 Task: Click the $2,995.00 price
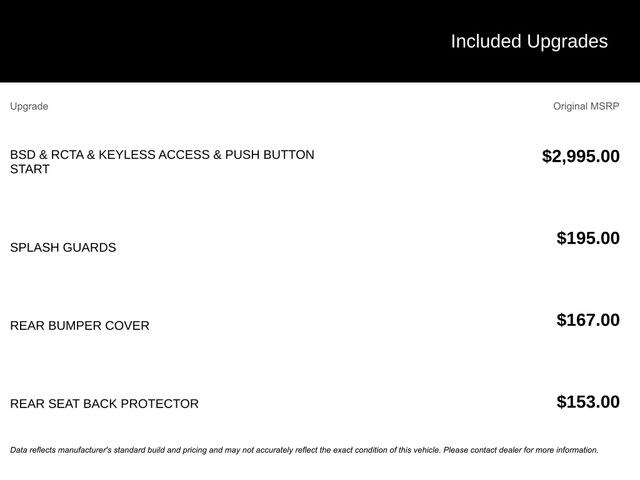[x=580, y=156]
